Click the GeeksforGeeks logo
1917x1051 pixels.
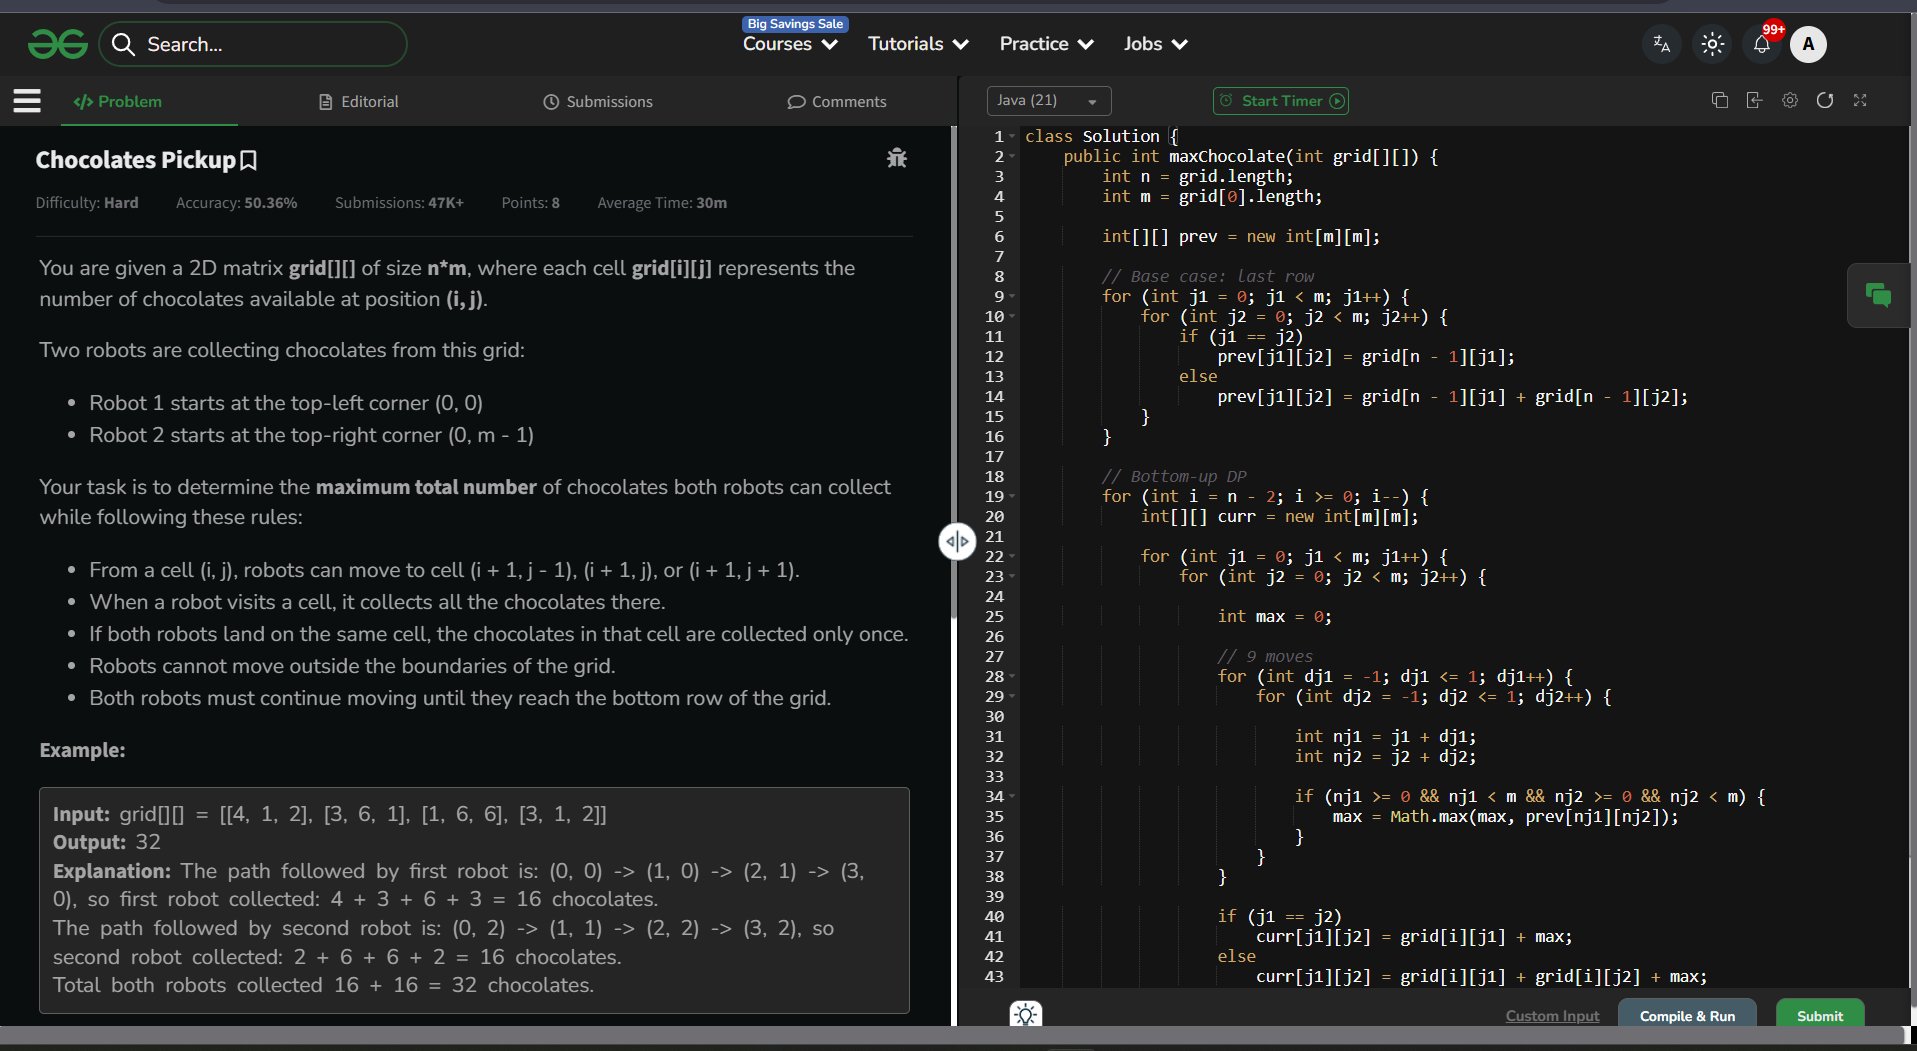(58, 44)
